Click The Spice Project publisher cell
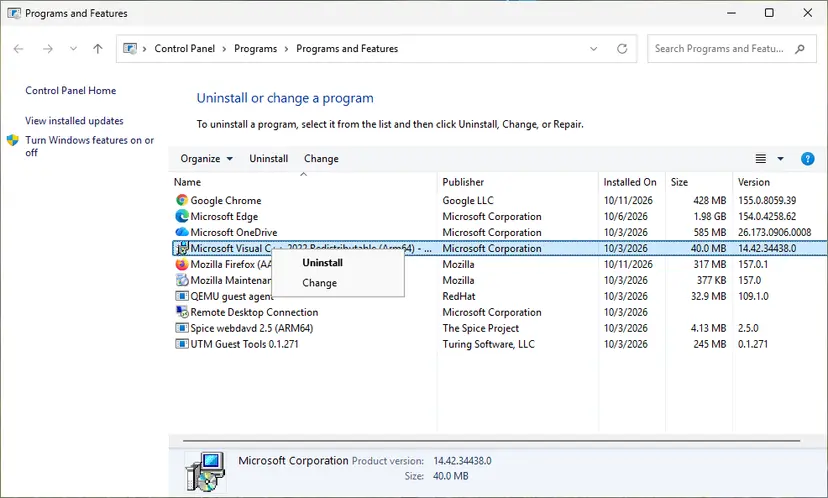The height and width of the screenshot is (498, 828). point(481,328)
